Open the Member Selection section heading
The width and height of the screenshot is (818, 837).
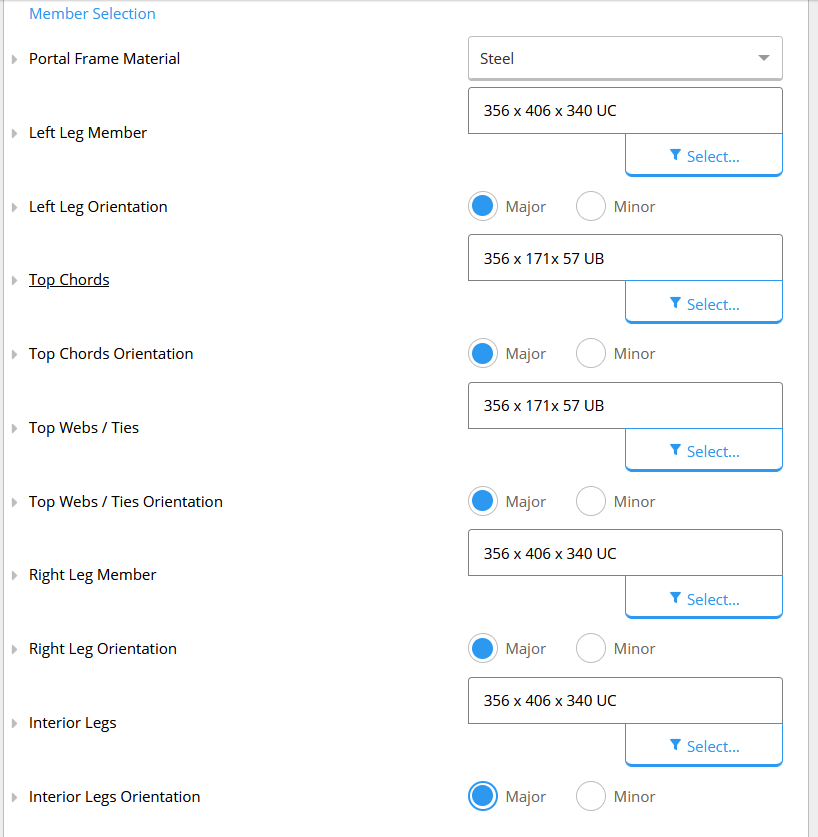92,13
